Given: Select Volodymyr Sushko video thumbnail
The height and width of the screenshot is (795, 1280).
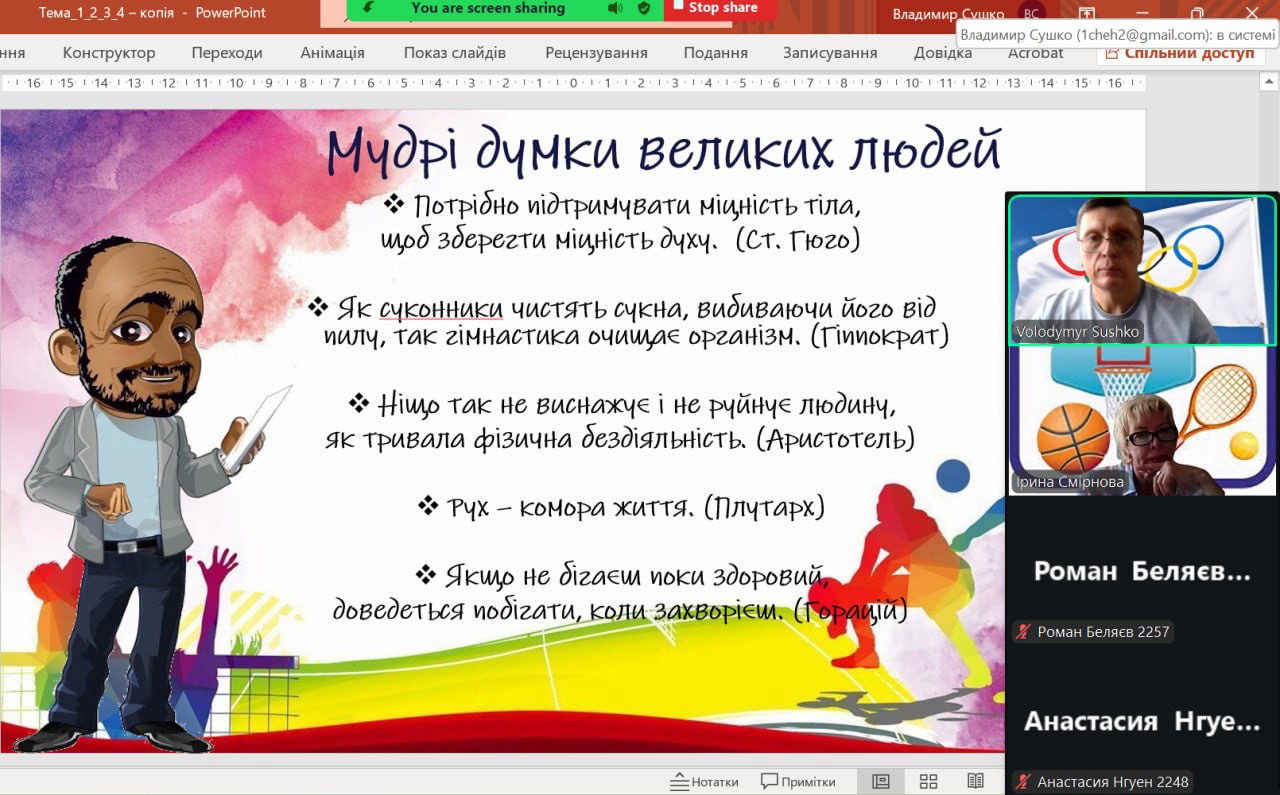Looking at the screenshot, I should point(1141,270).
